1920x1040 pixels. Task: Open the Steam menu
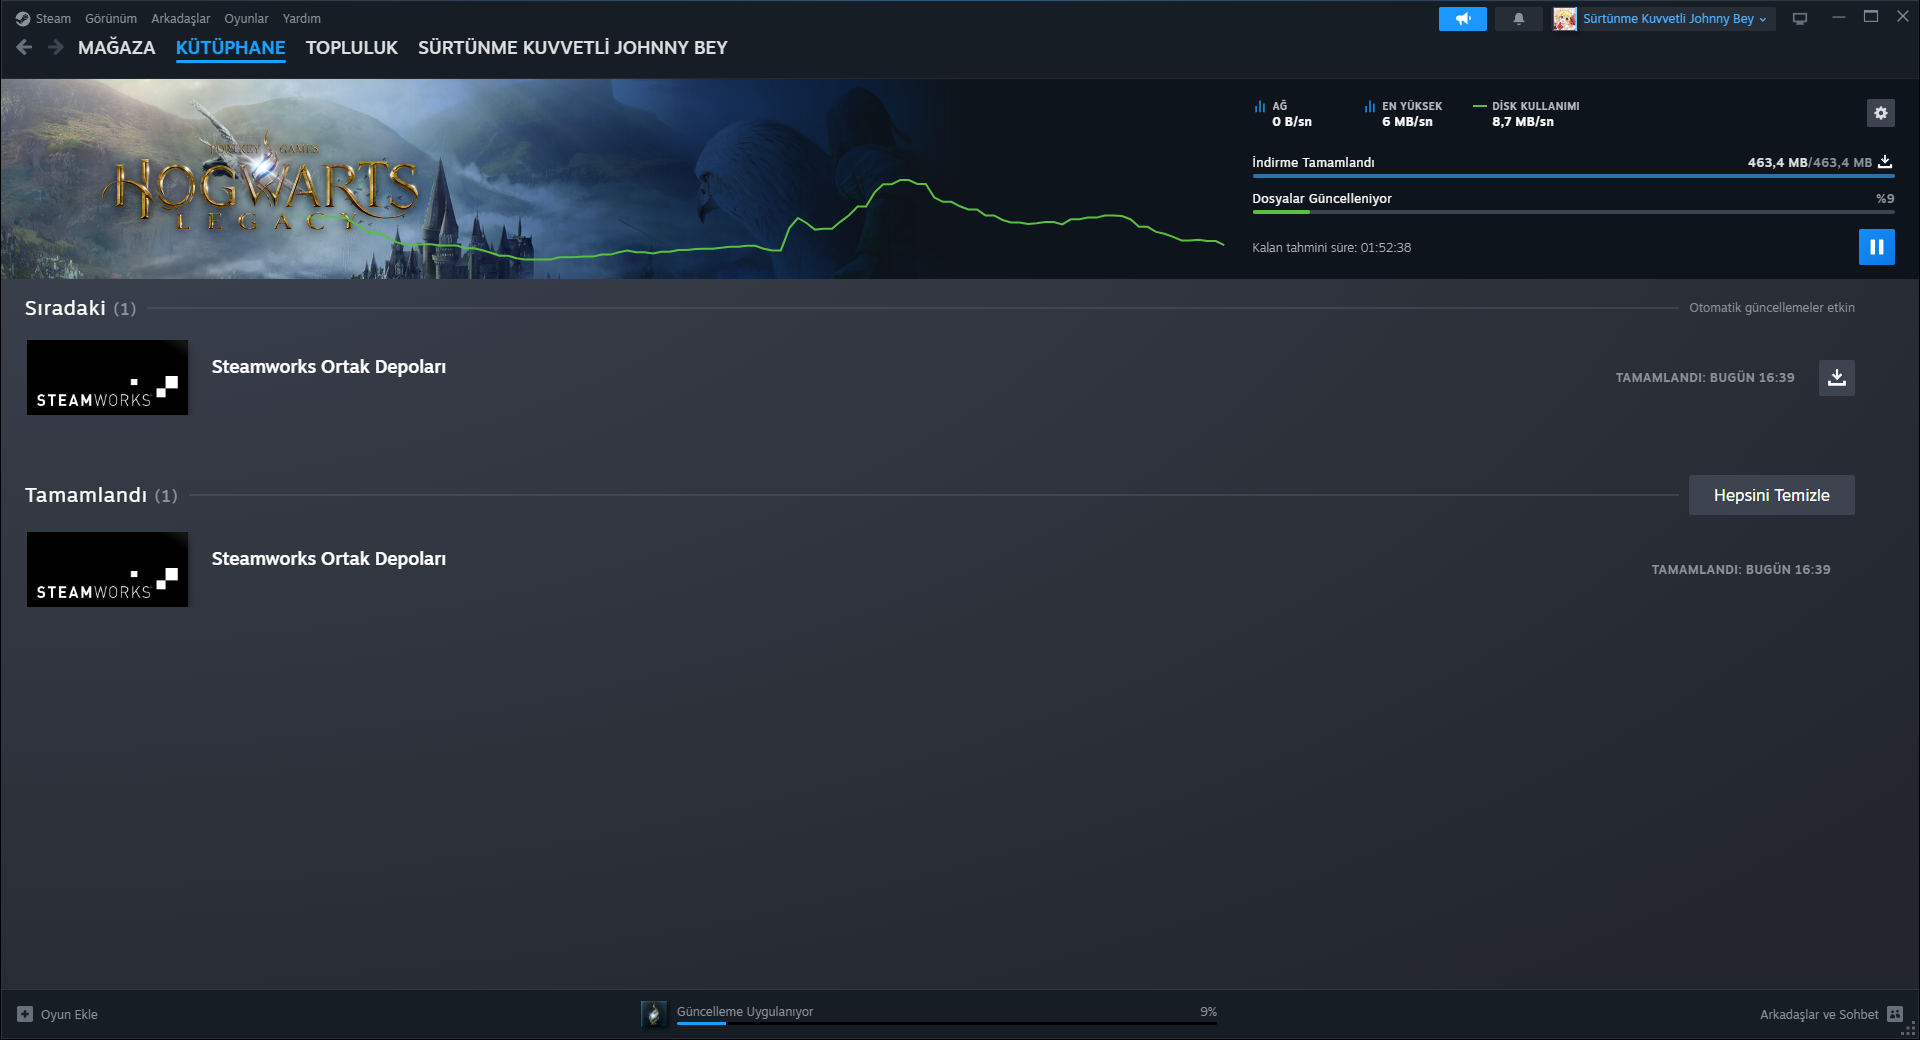tap(53, 19)
